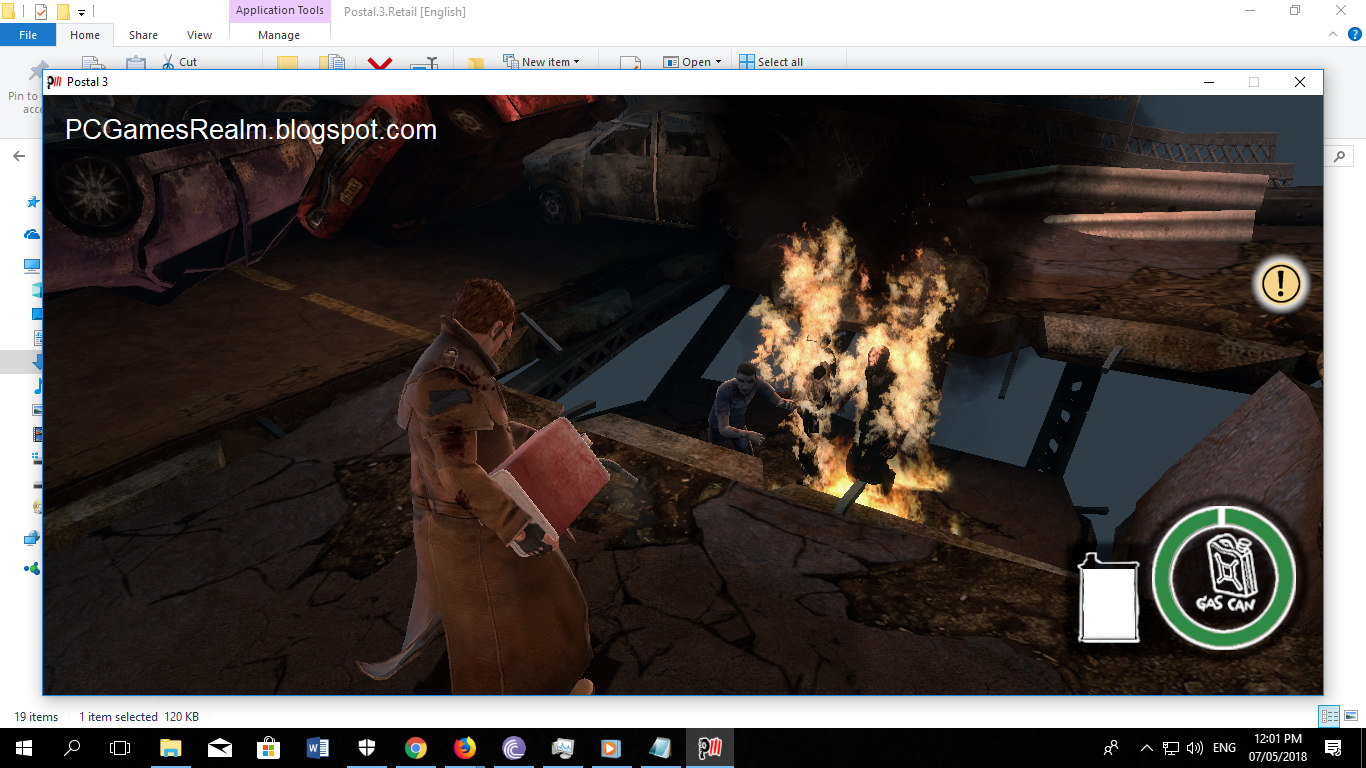Open the Mail app from taskbar

click(220, 748)
